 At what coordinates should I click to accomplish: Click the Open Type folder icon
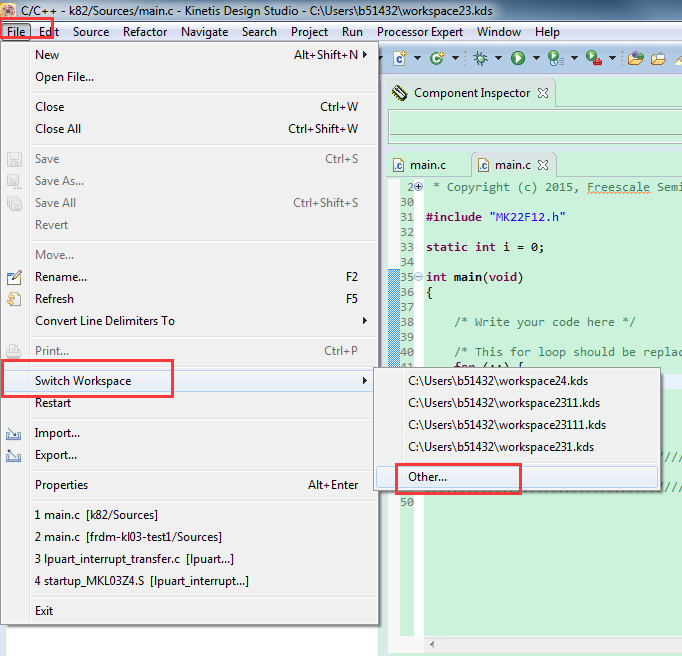click(x=635, y=58)
